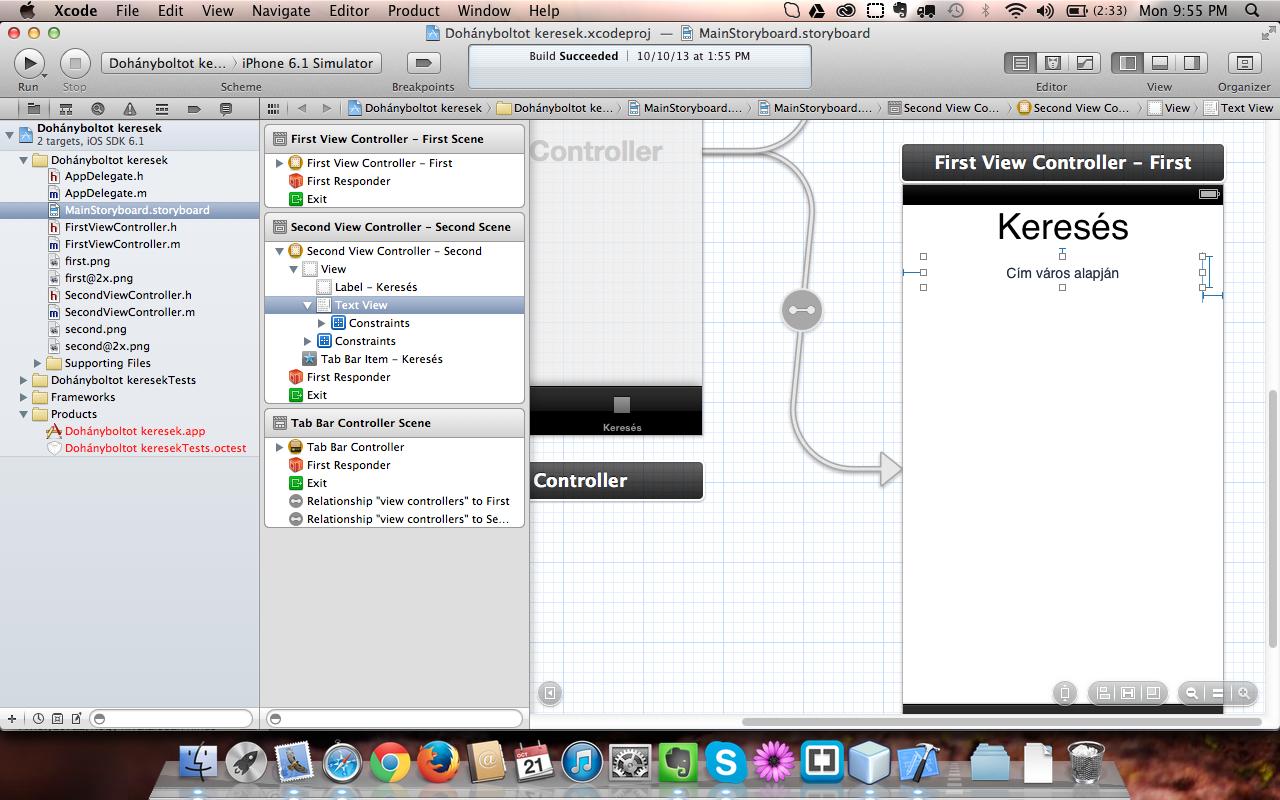This screenshot has width=1280, height=800.
Task: Open the Navigate menu
Action: tap(281, 11)
